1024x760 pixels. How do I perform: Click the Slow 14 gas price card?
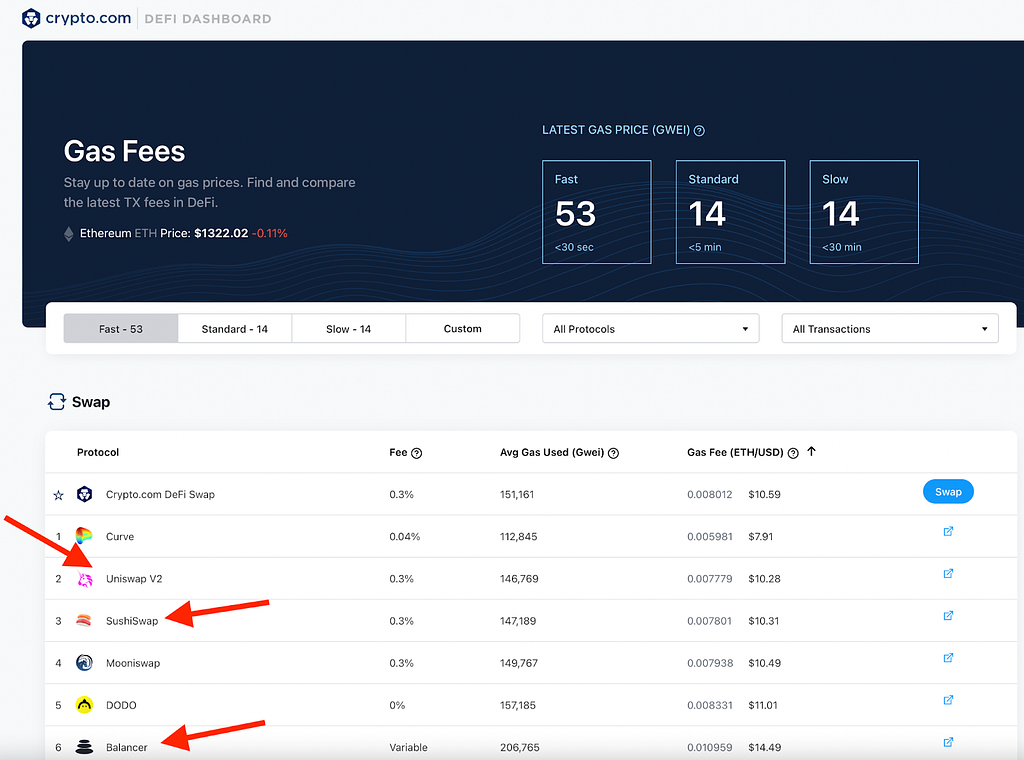tap(864, 212)
